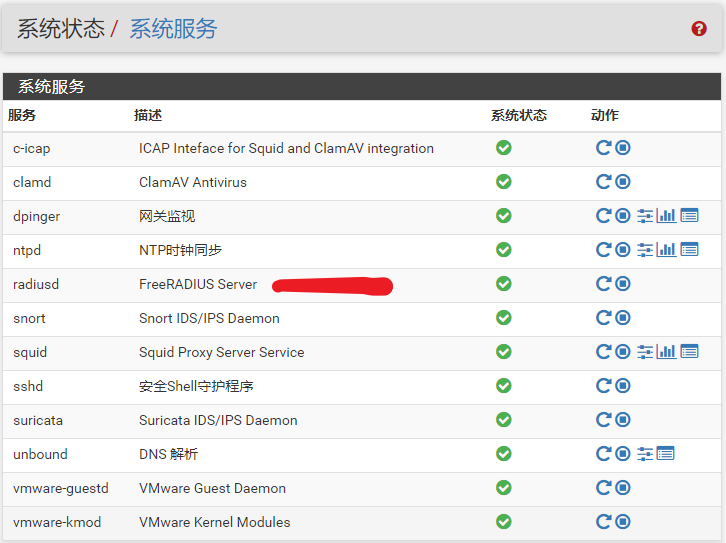This screenshot has height=543, width=726.
Task: Open ntpd status chart icon
Action: (666, 250)
